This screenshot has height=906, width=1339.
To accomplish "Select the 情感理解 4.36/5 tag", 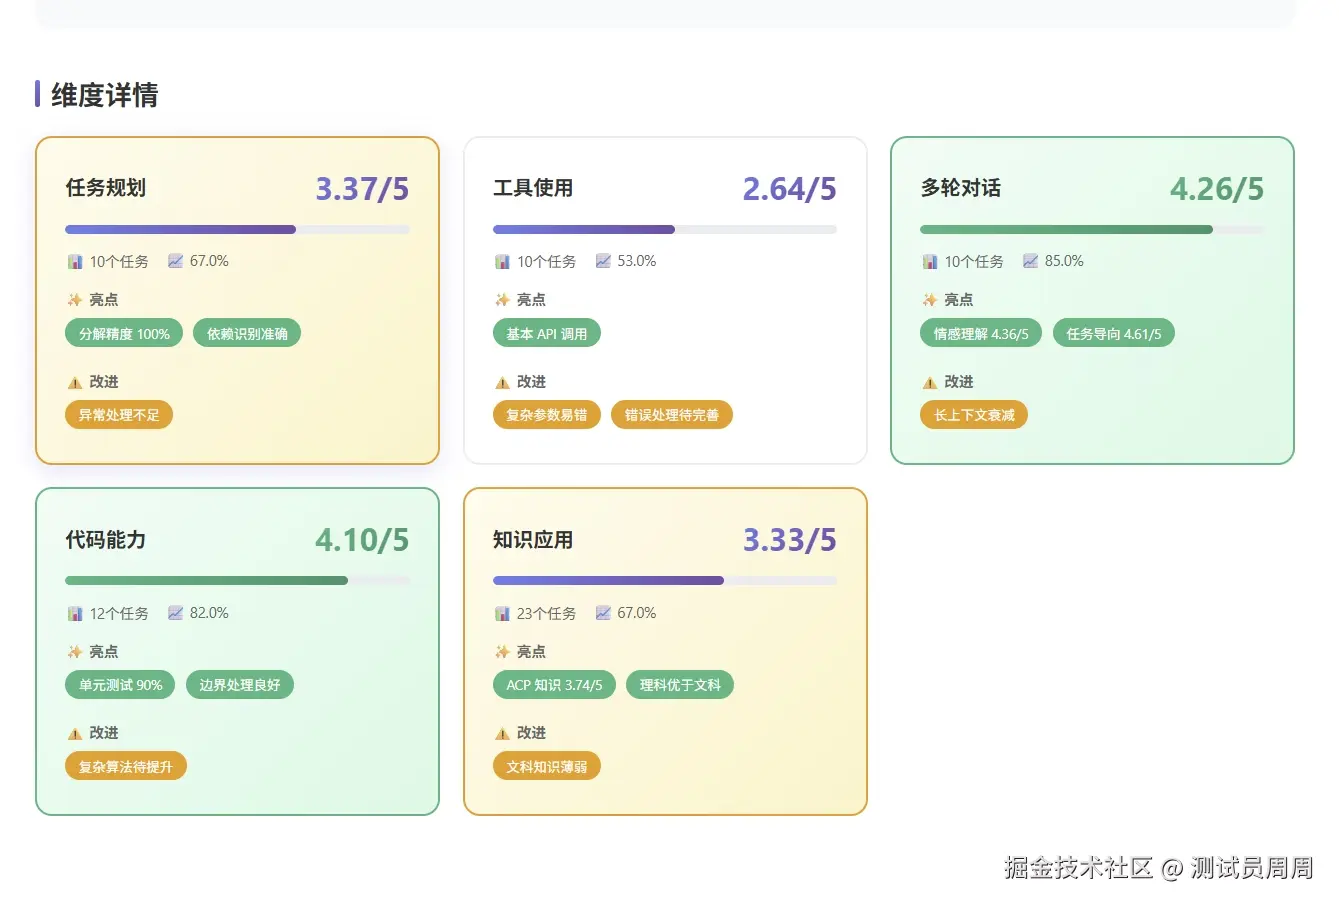I will pyautogui.click(x=980, y=334).
